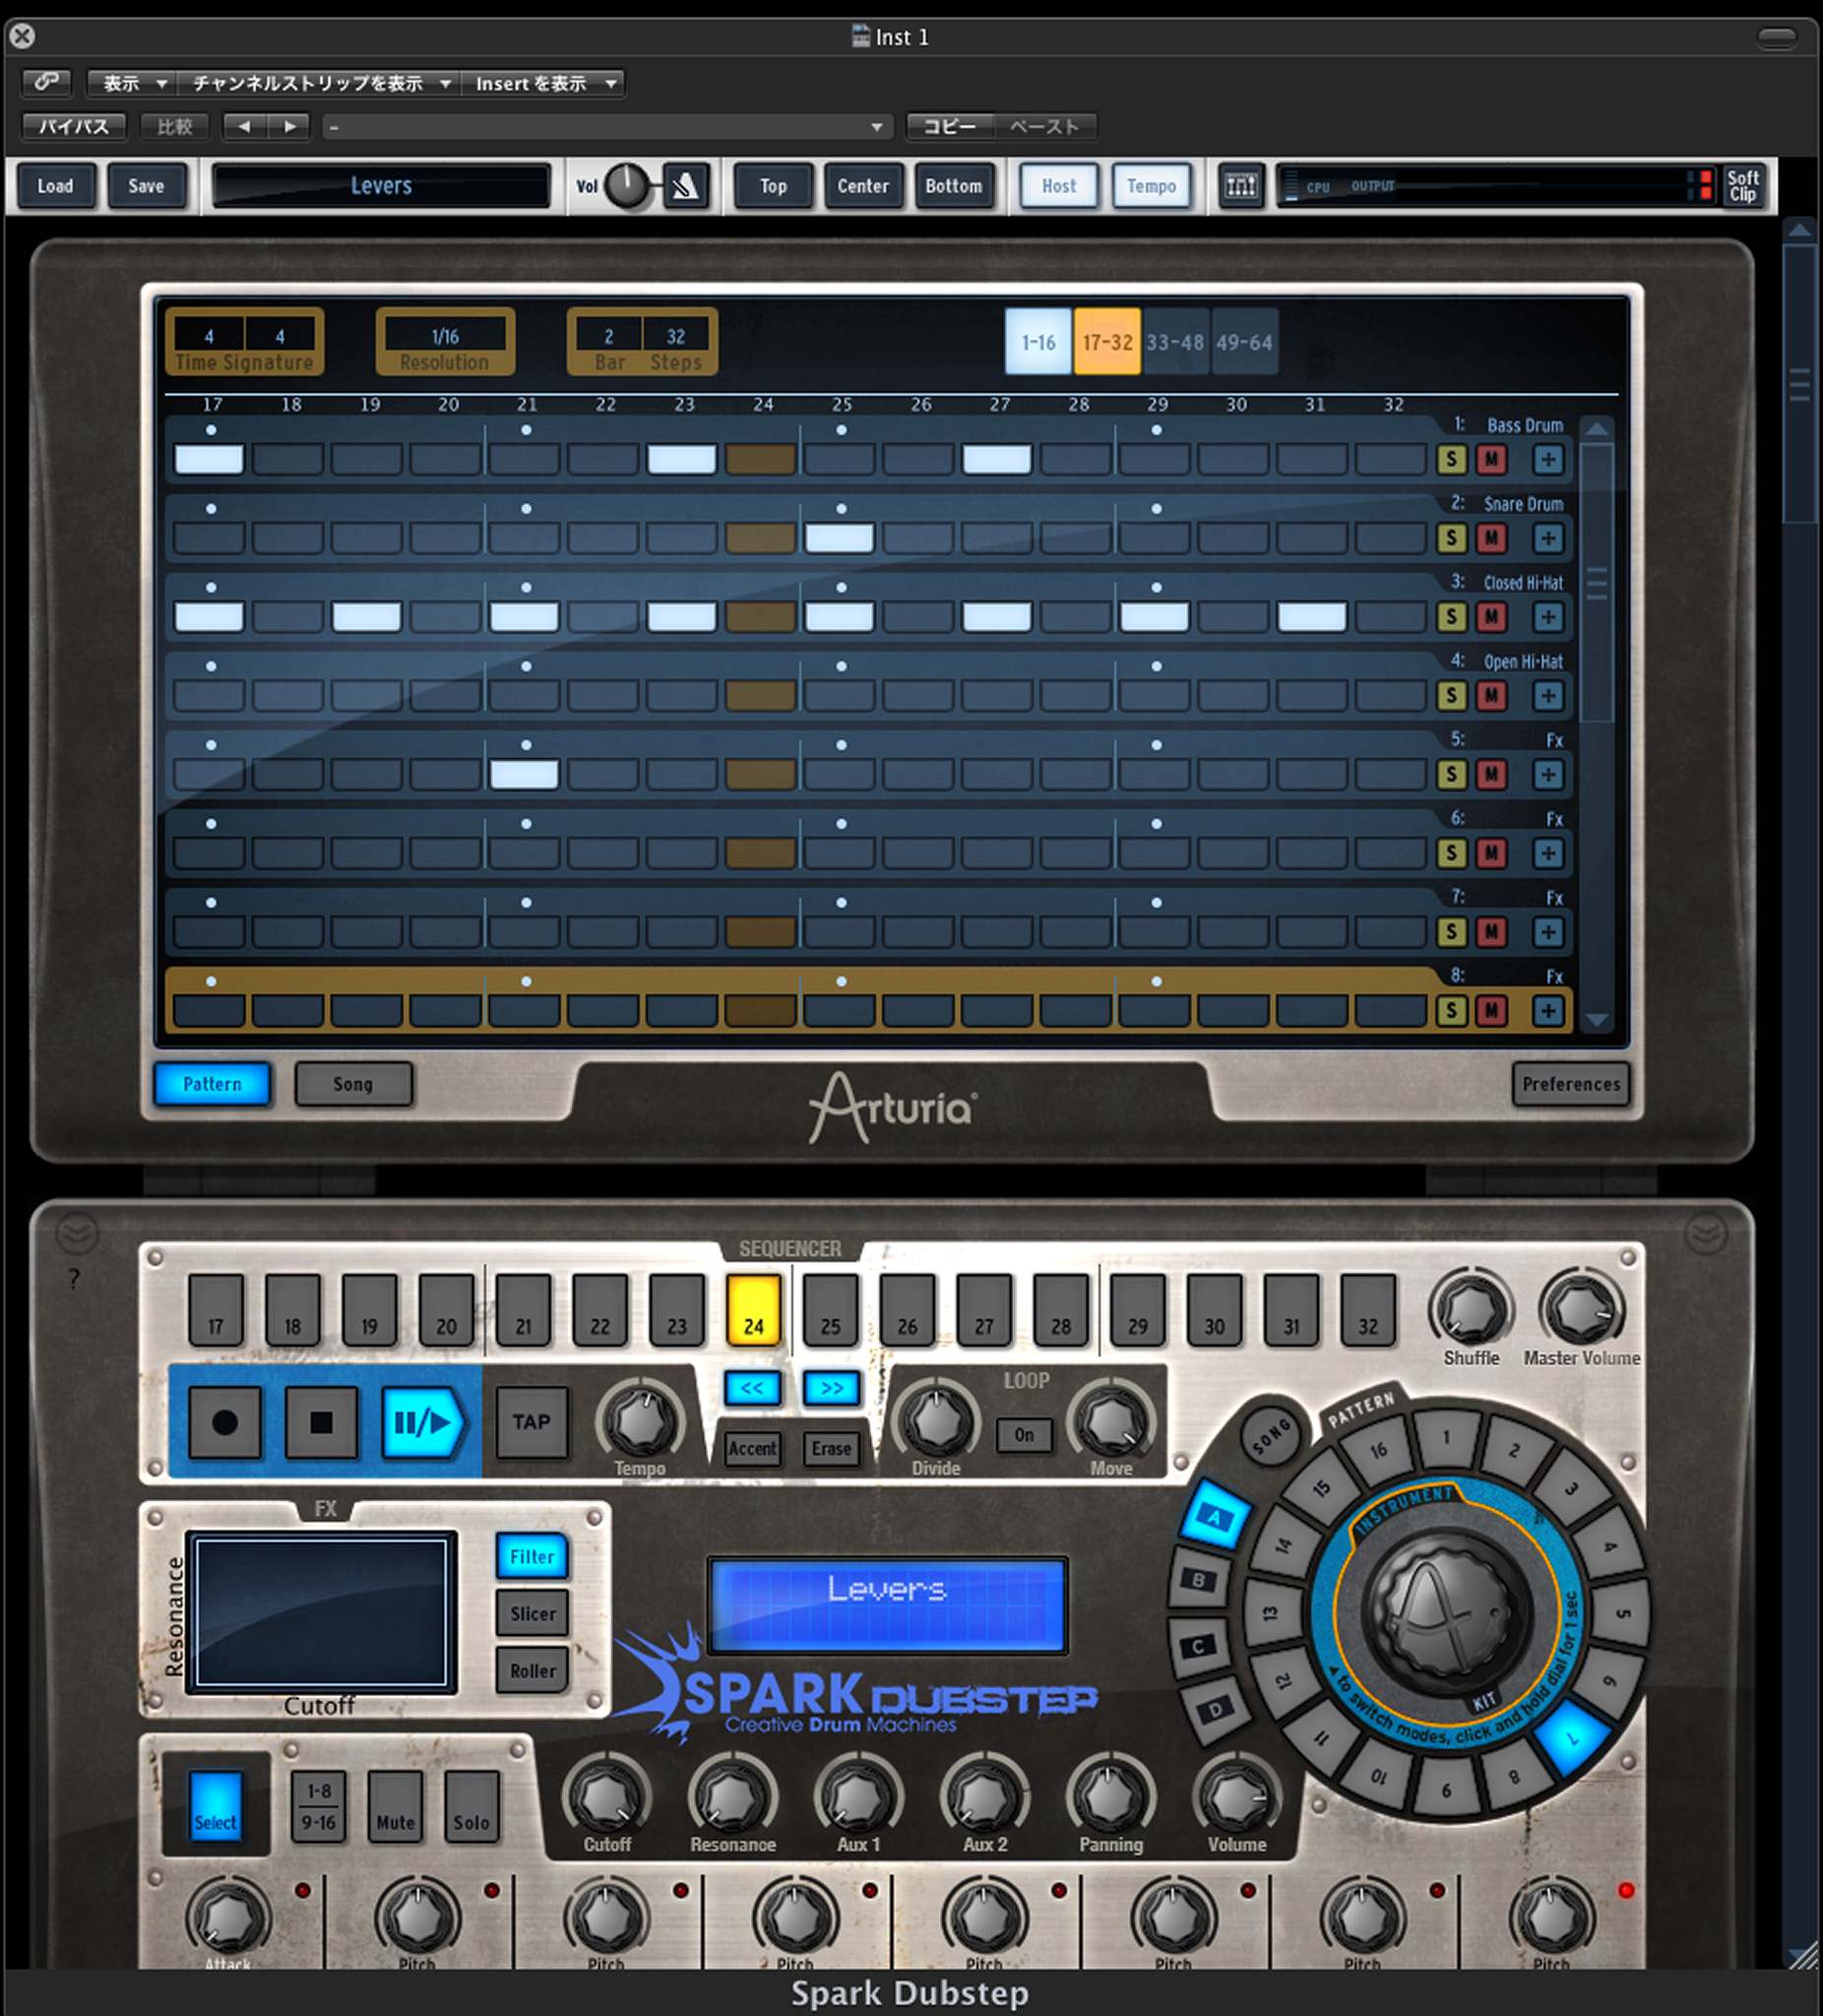Click the Shuffle knob
The image size is (1823, 2016).
tap(1471, 1309)
